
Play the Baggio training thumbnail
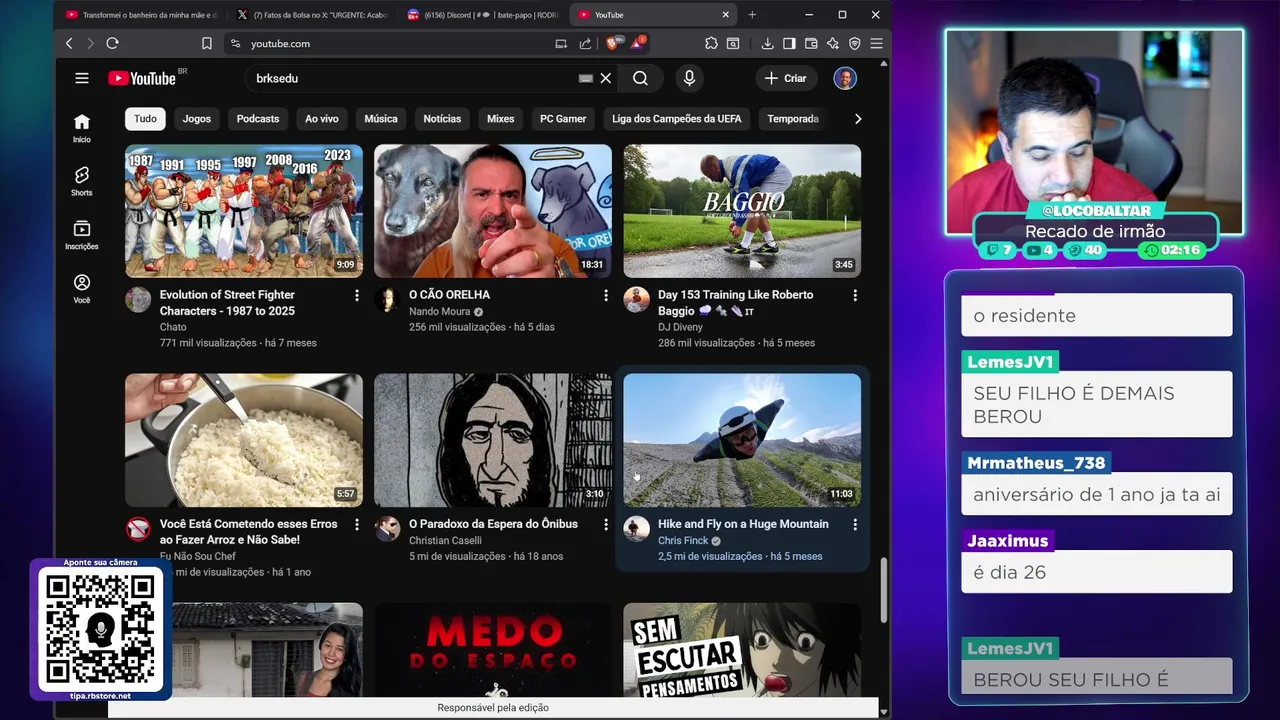click(x=742, y=211)
